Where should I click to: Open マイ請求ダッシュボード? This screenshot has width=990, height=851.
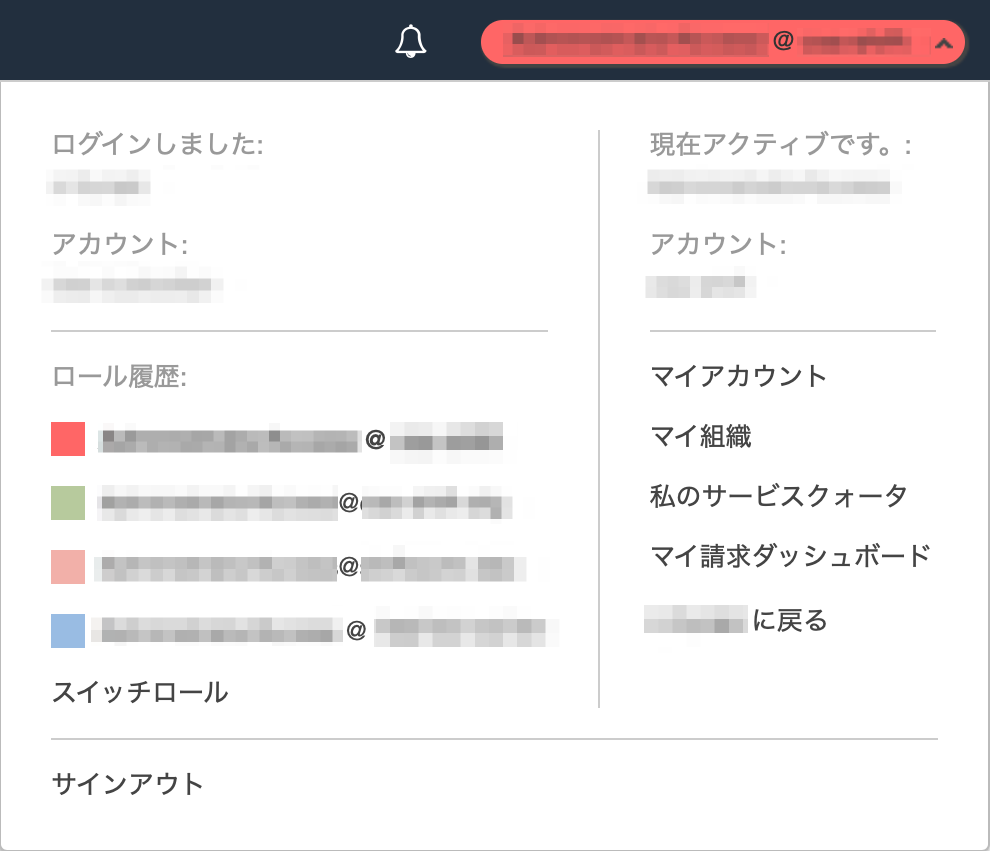790,555
